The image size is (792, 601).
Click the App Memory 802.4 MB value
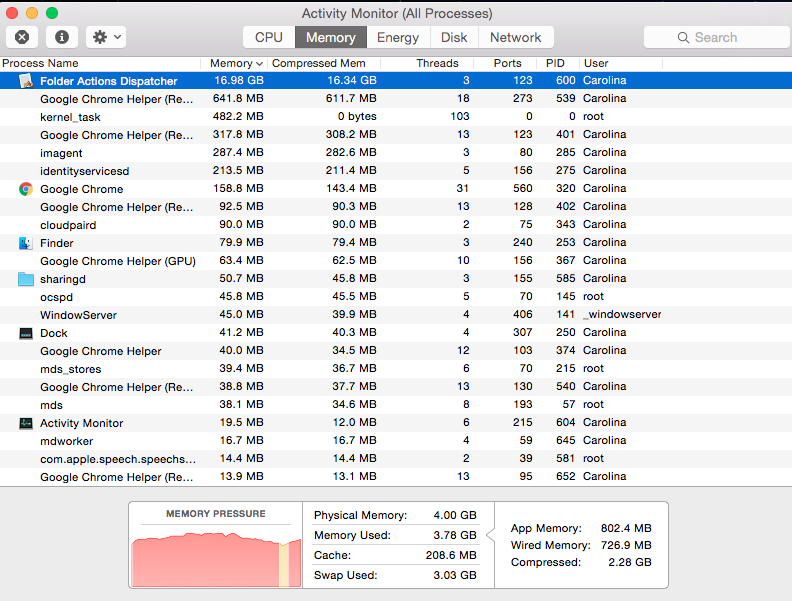click(626, 528)
